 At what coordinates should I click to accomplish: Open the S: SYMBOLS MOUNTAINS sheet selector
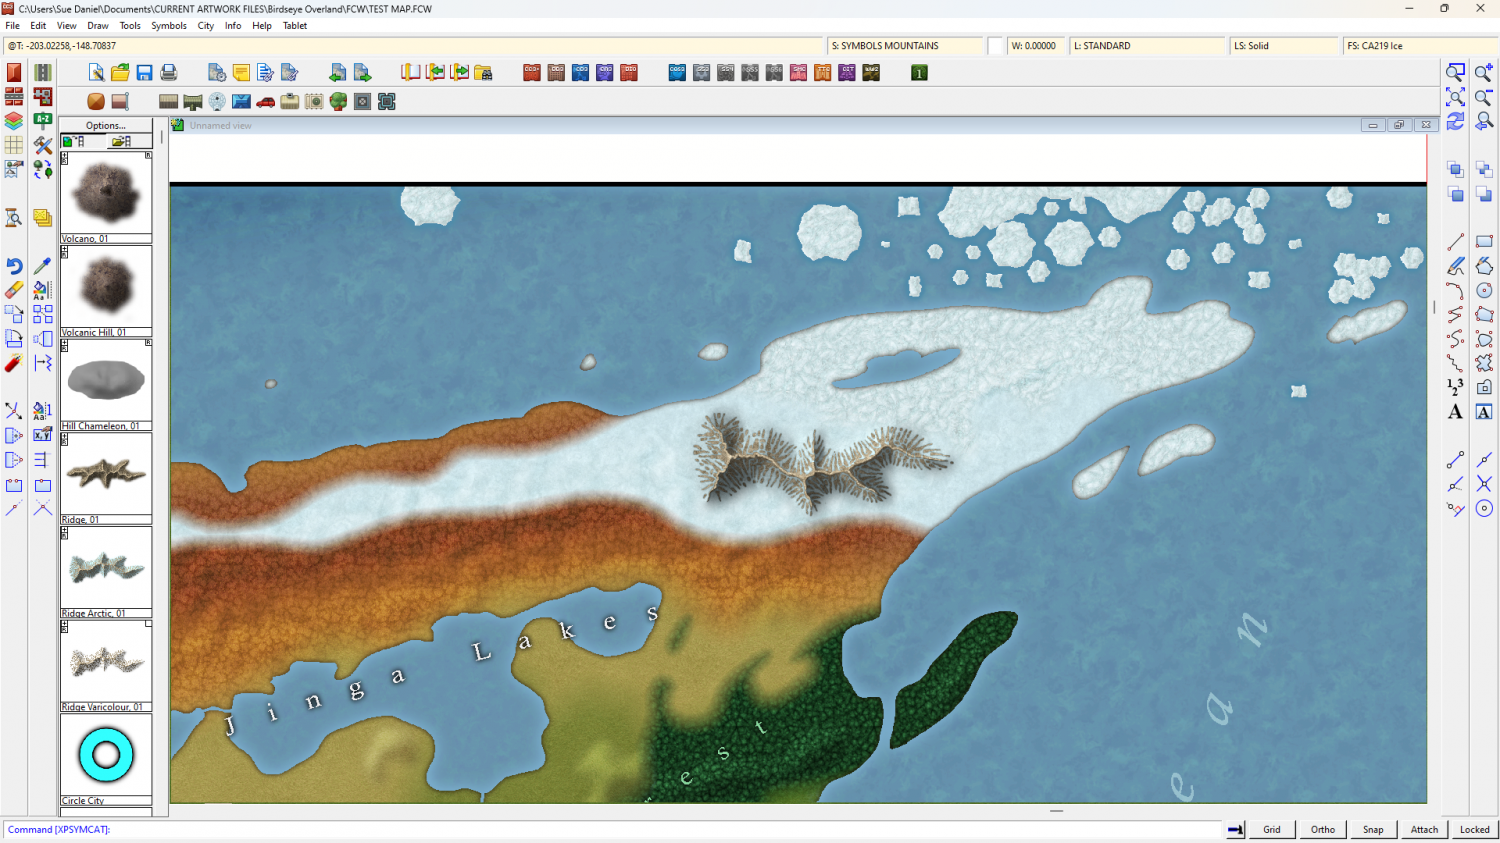click(x=906, y=46)
